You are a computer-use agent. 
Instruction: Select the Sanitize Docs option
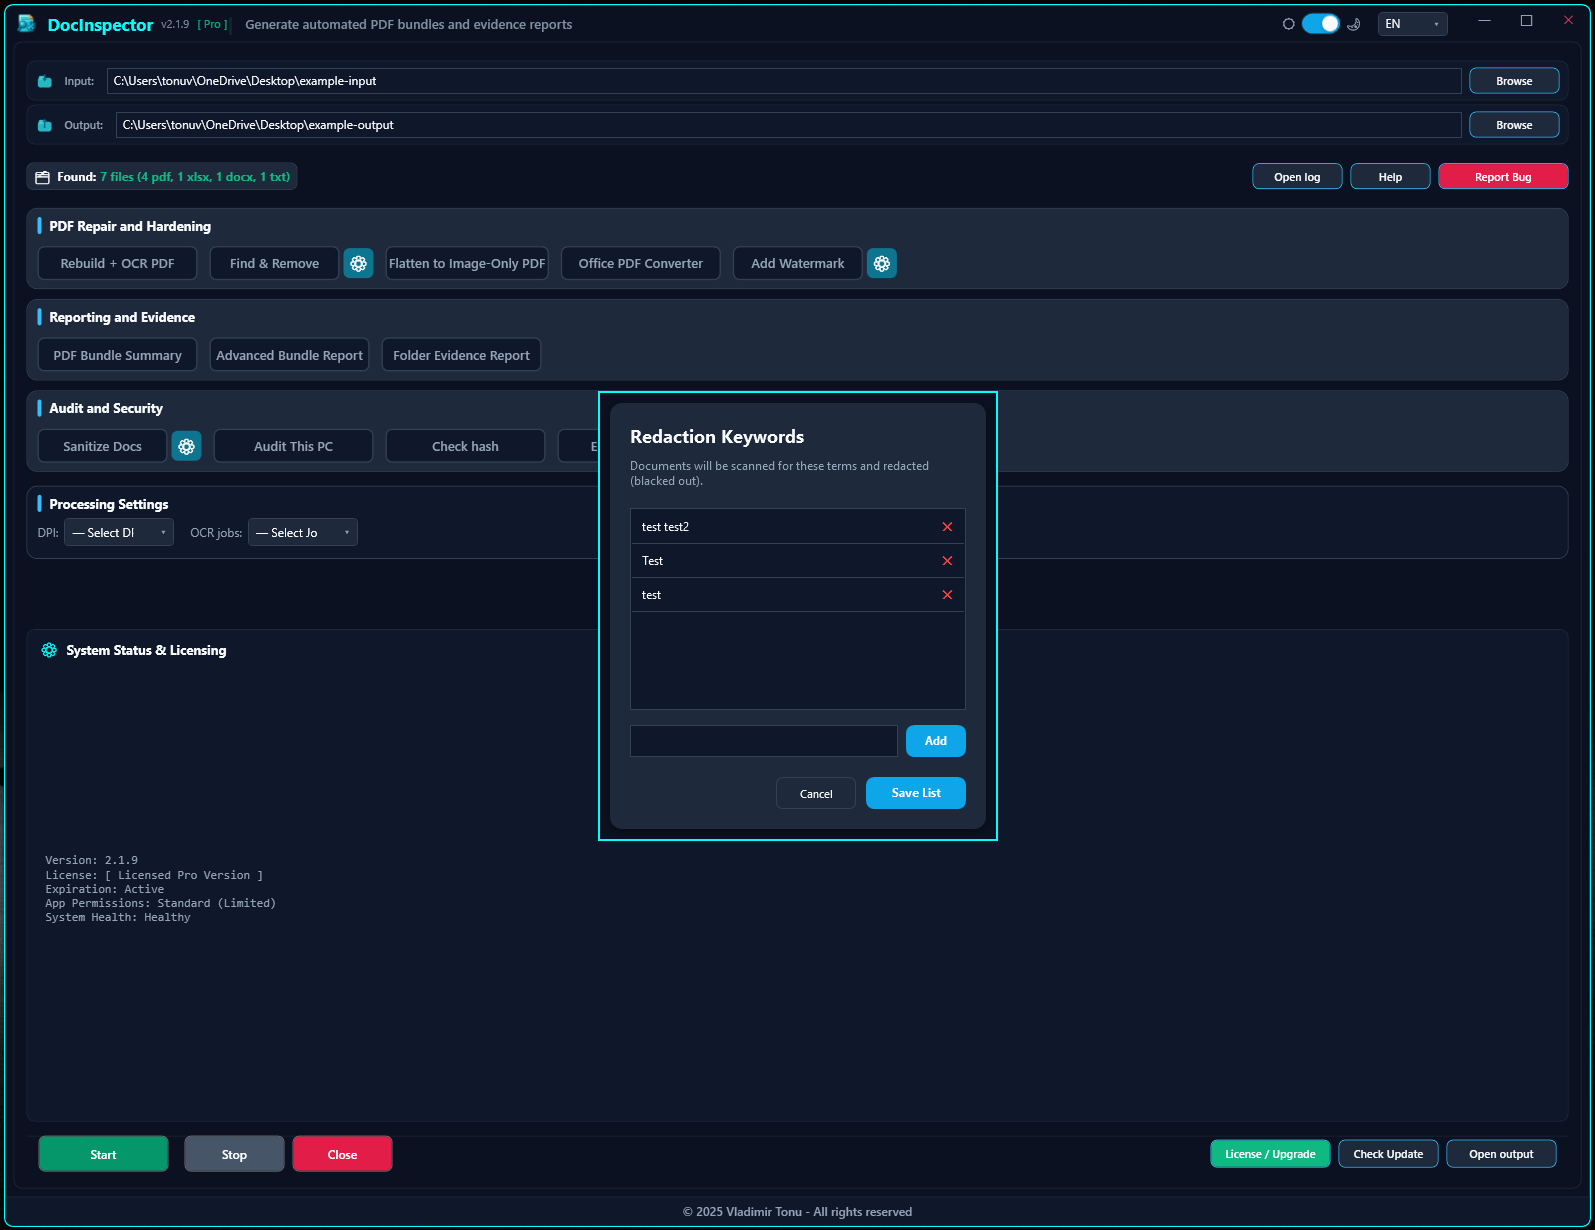(102, 446)
